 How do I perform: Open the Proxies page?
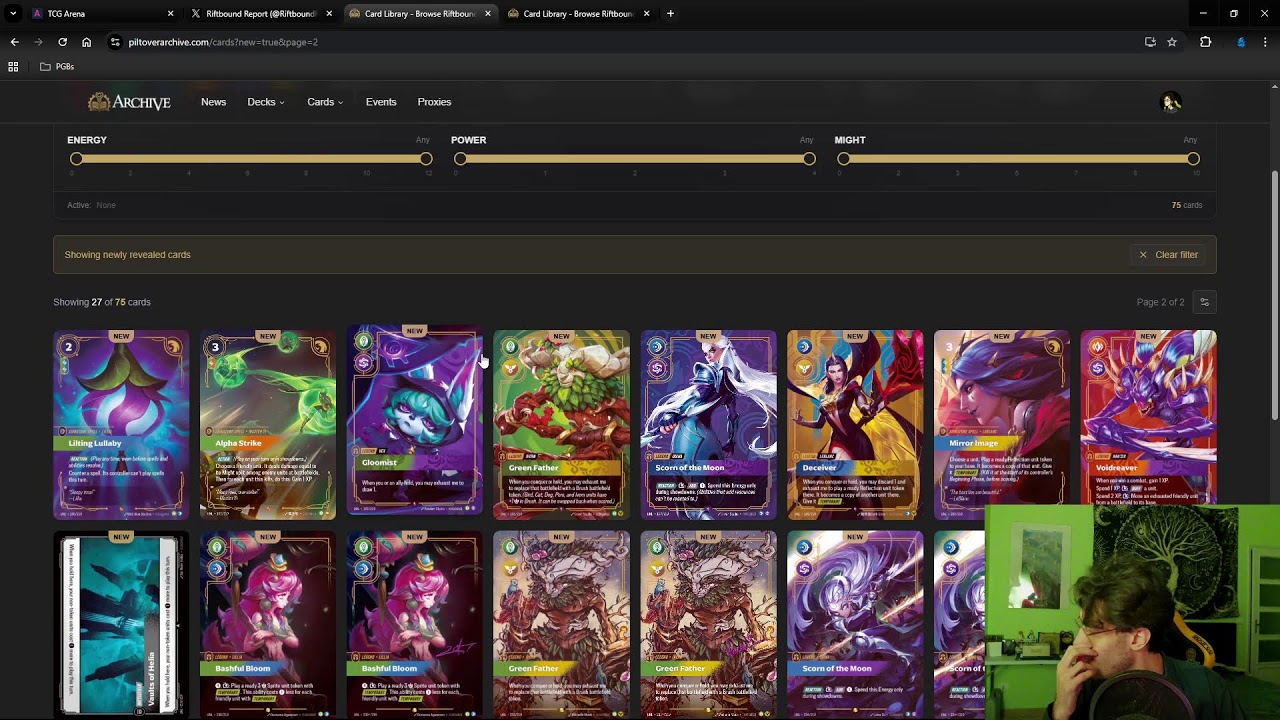434,102
